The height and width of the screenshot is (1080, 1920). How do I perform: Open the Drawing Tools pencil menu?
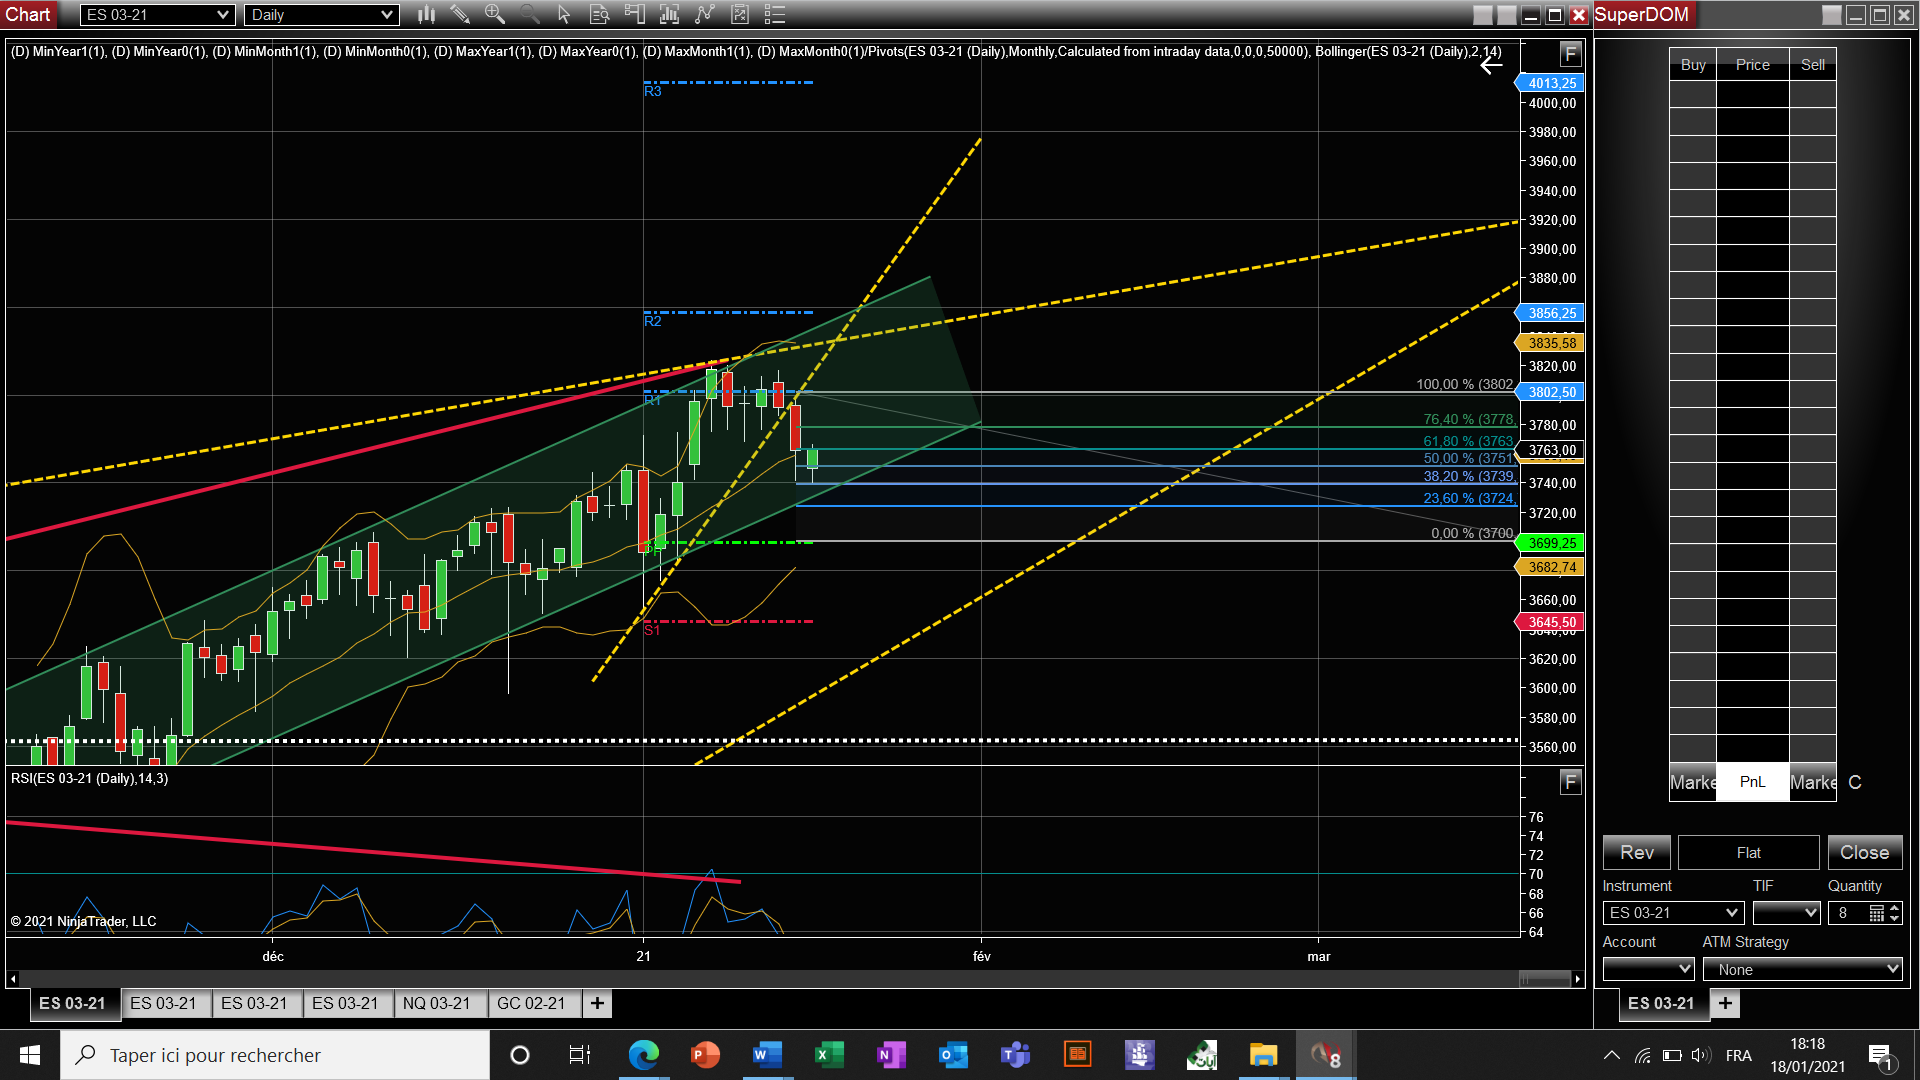pos(459,14)
